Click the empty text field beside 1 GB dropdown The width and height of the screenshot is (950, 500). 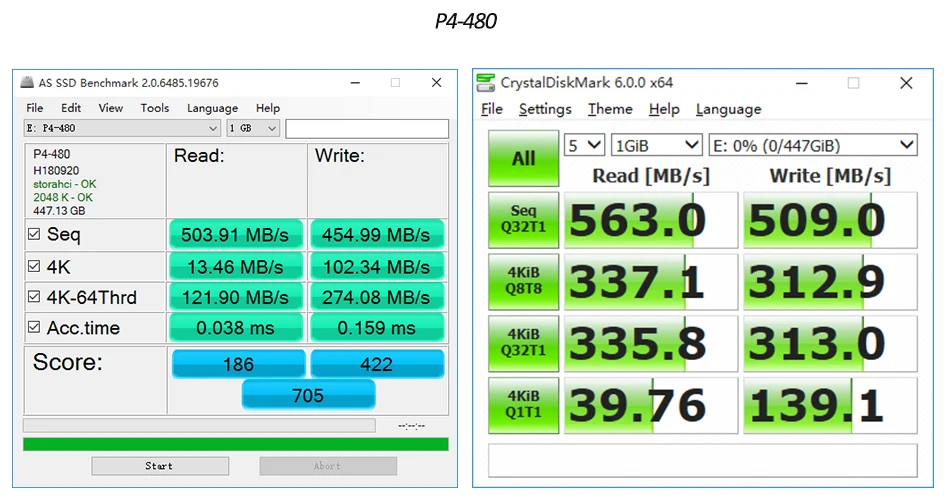tap(367, 128)
